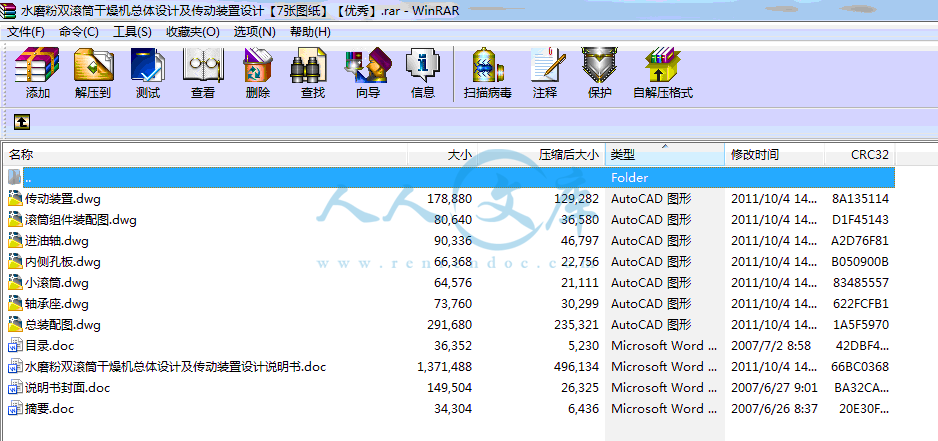The width and height of the screenshot is (938, 441).
Task: Click compressed size value 496,134
Action: pos(577,367)
